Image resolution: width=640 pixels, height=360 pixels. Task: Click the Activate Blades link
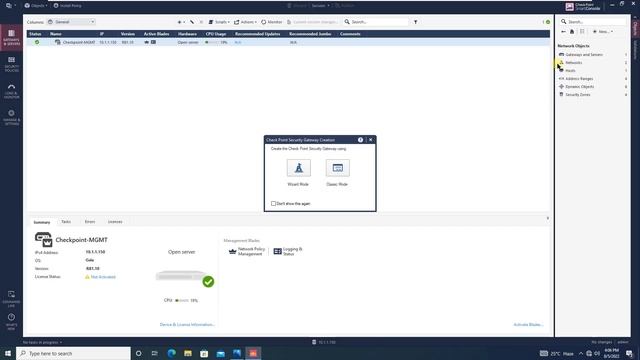[x=528, y=324]
